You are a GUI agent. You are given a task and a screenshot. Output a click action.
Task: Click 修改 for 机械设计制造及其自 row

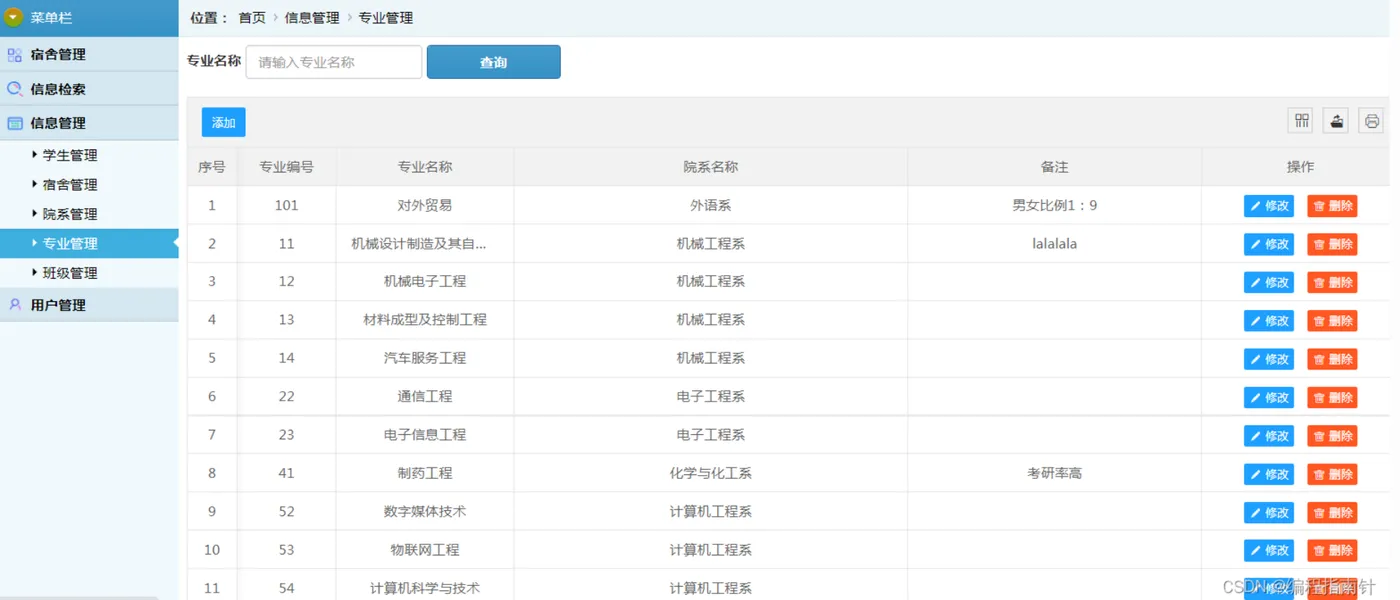pyautogui.click(x=1269, y=244)
